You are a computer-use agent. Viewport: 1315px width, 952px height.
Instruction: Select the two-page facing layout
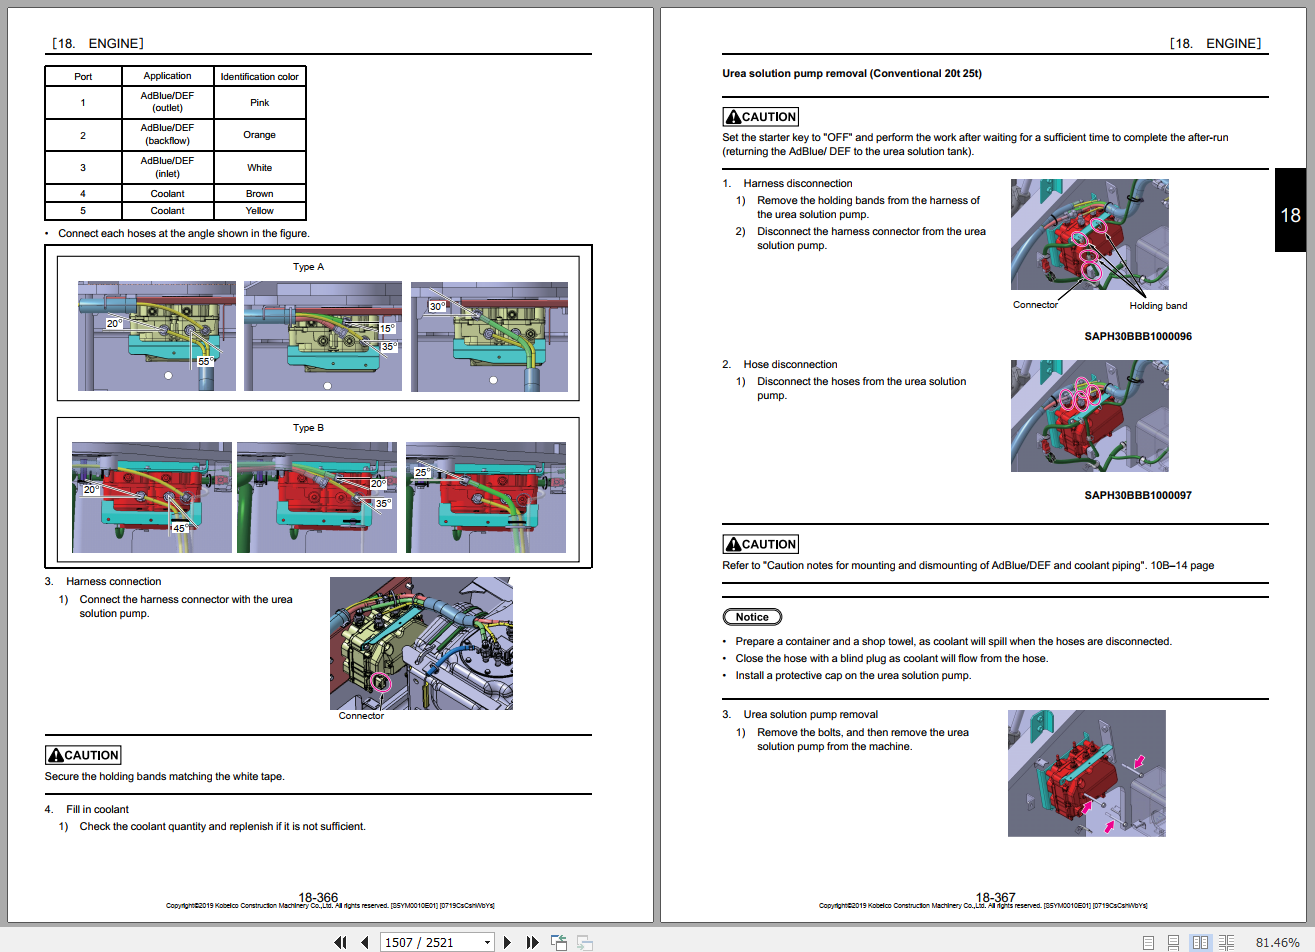pyautogui.click(x=1200, y=942)
